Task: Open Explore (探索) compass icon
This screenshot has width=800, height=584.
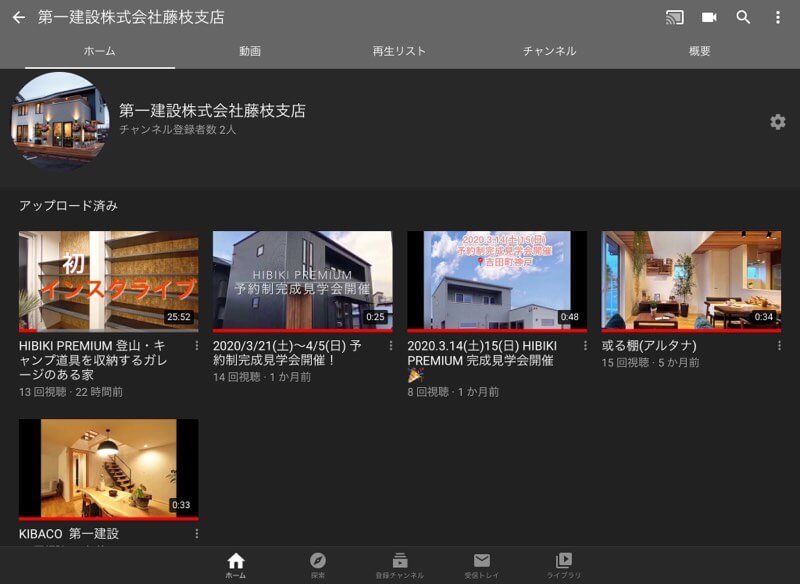Action: tap(318, 565)
